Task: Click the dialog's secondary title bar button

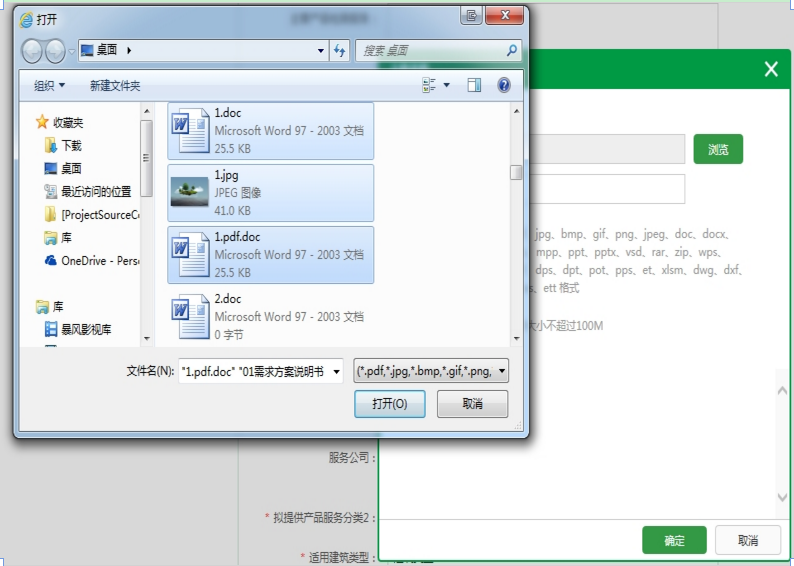Action: 471,15
